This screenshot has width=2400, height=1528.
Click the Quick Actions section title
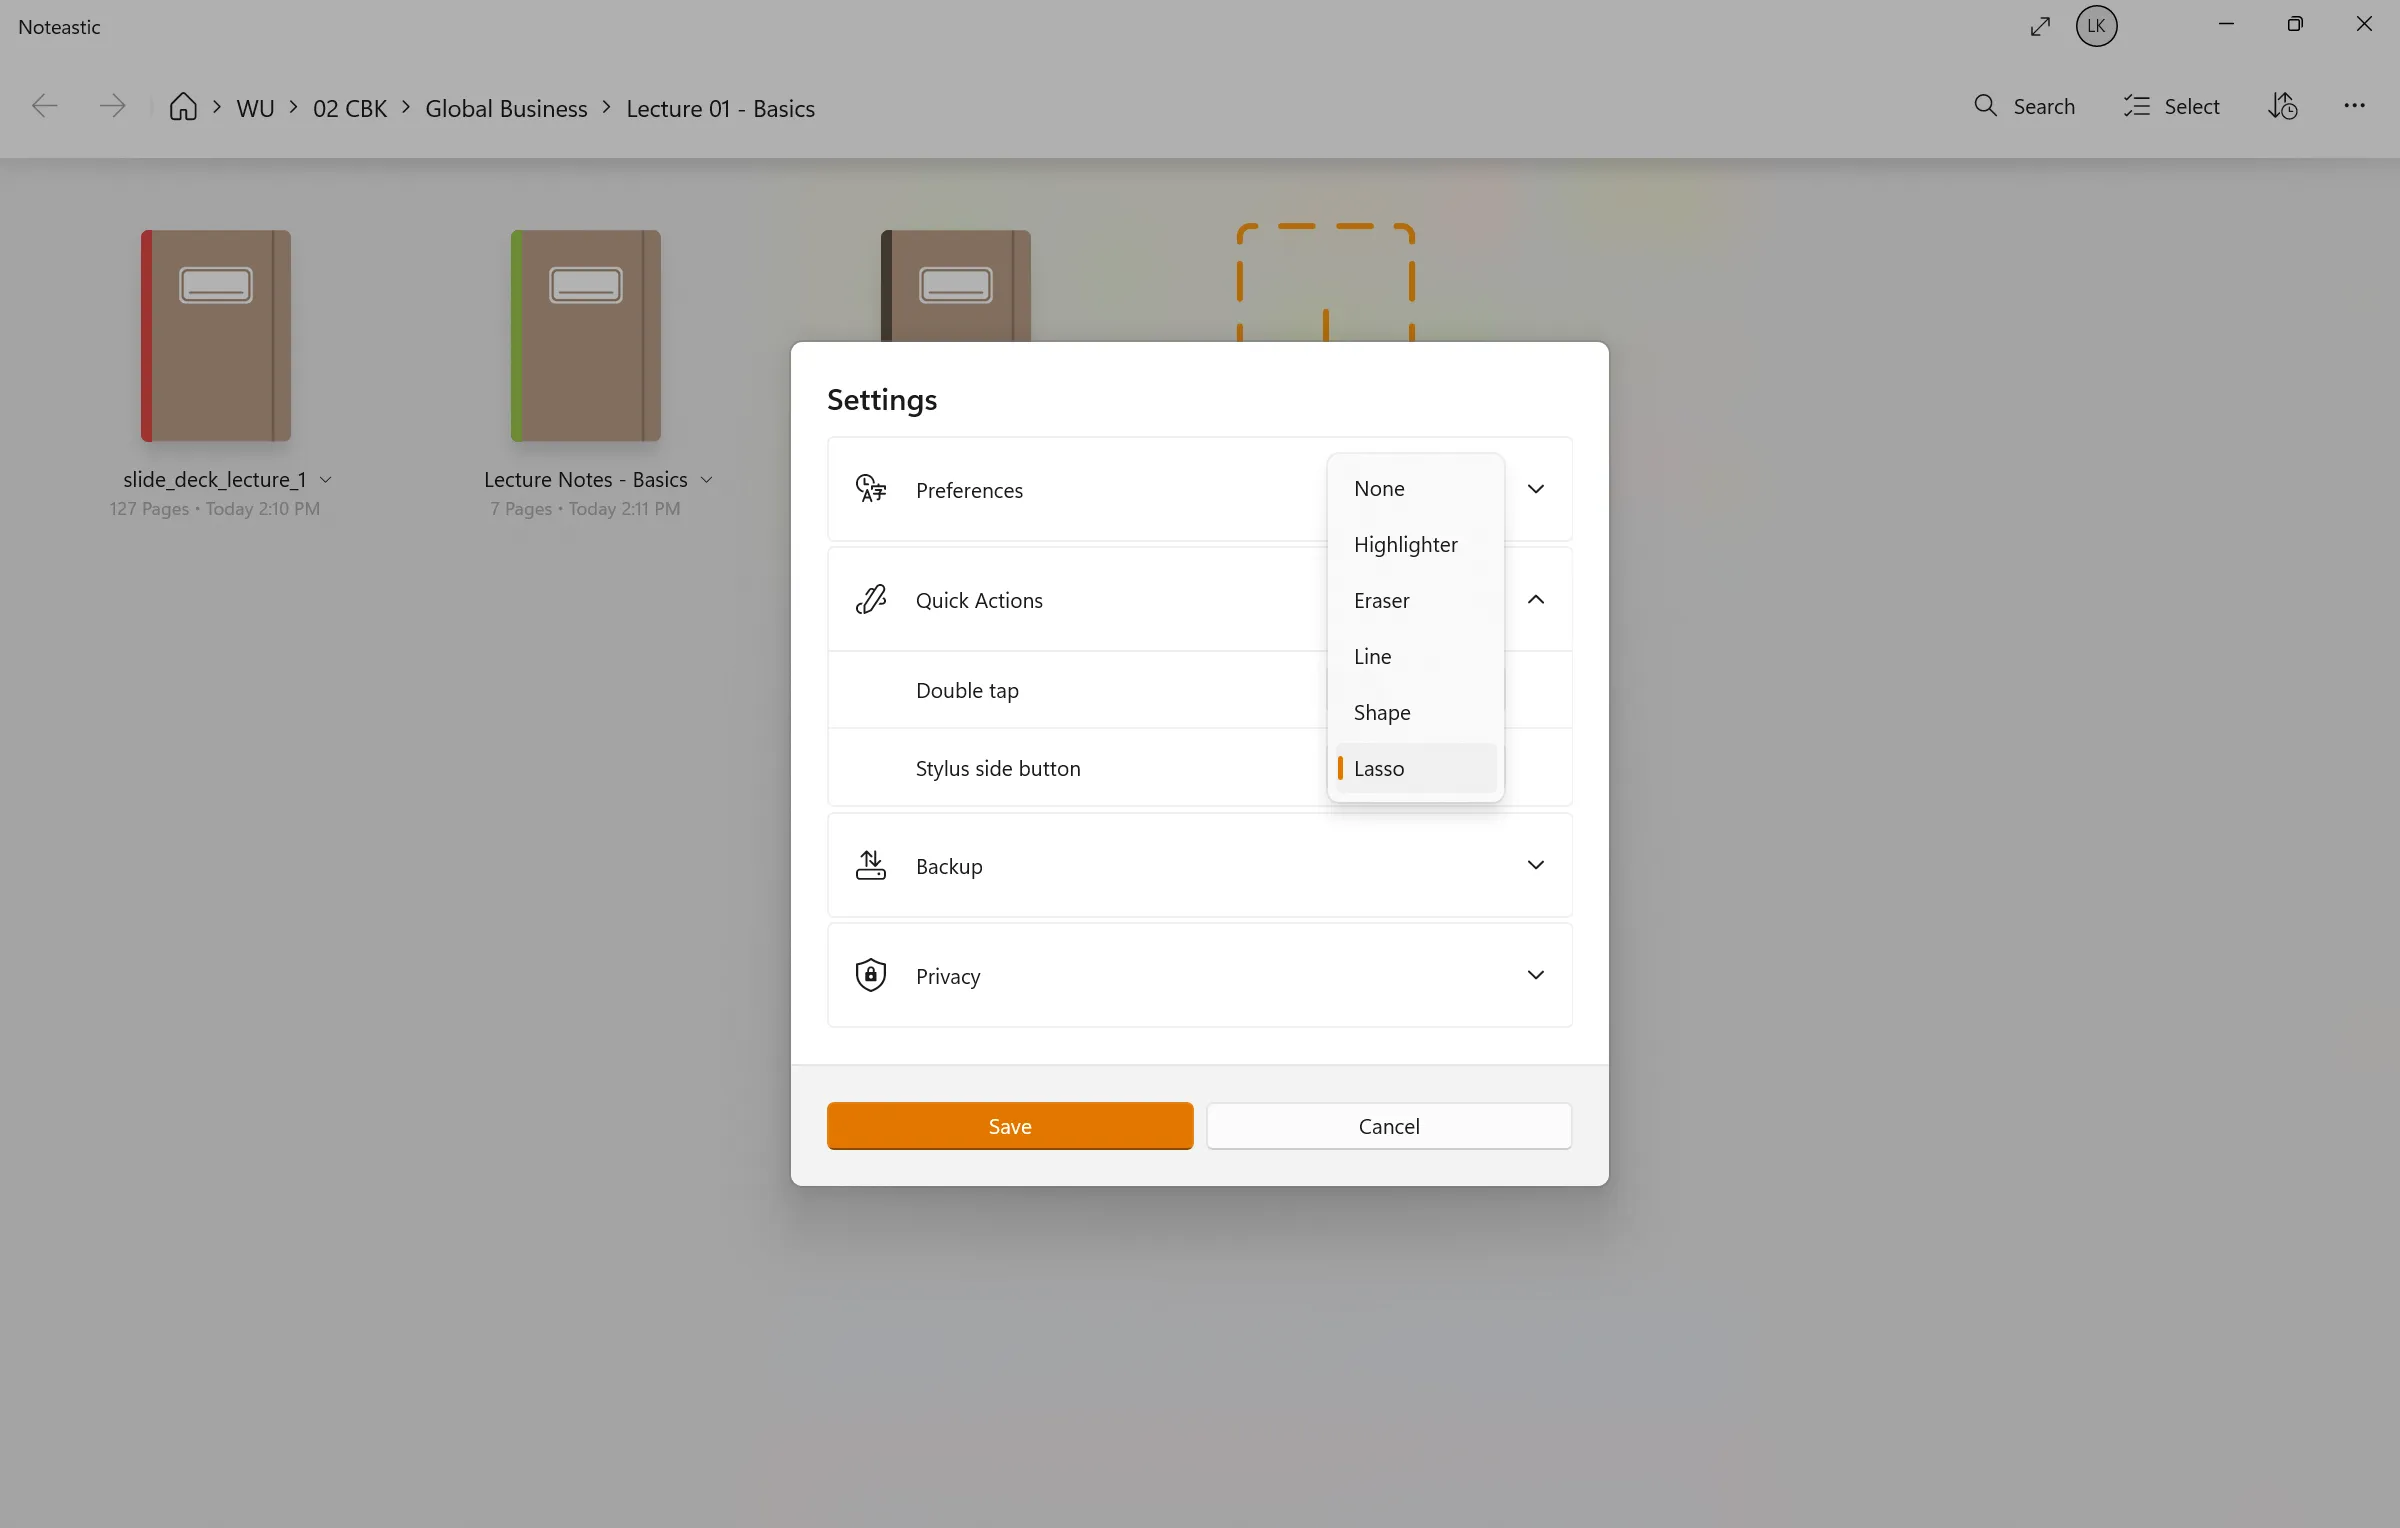(x=979, y=600)
